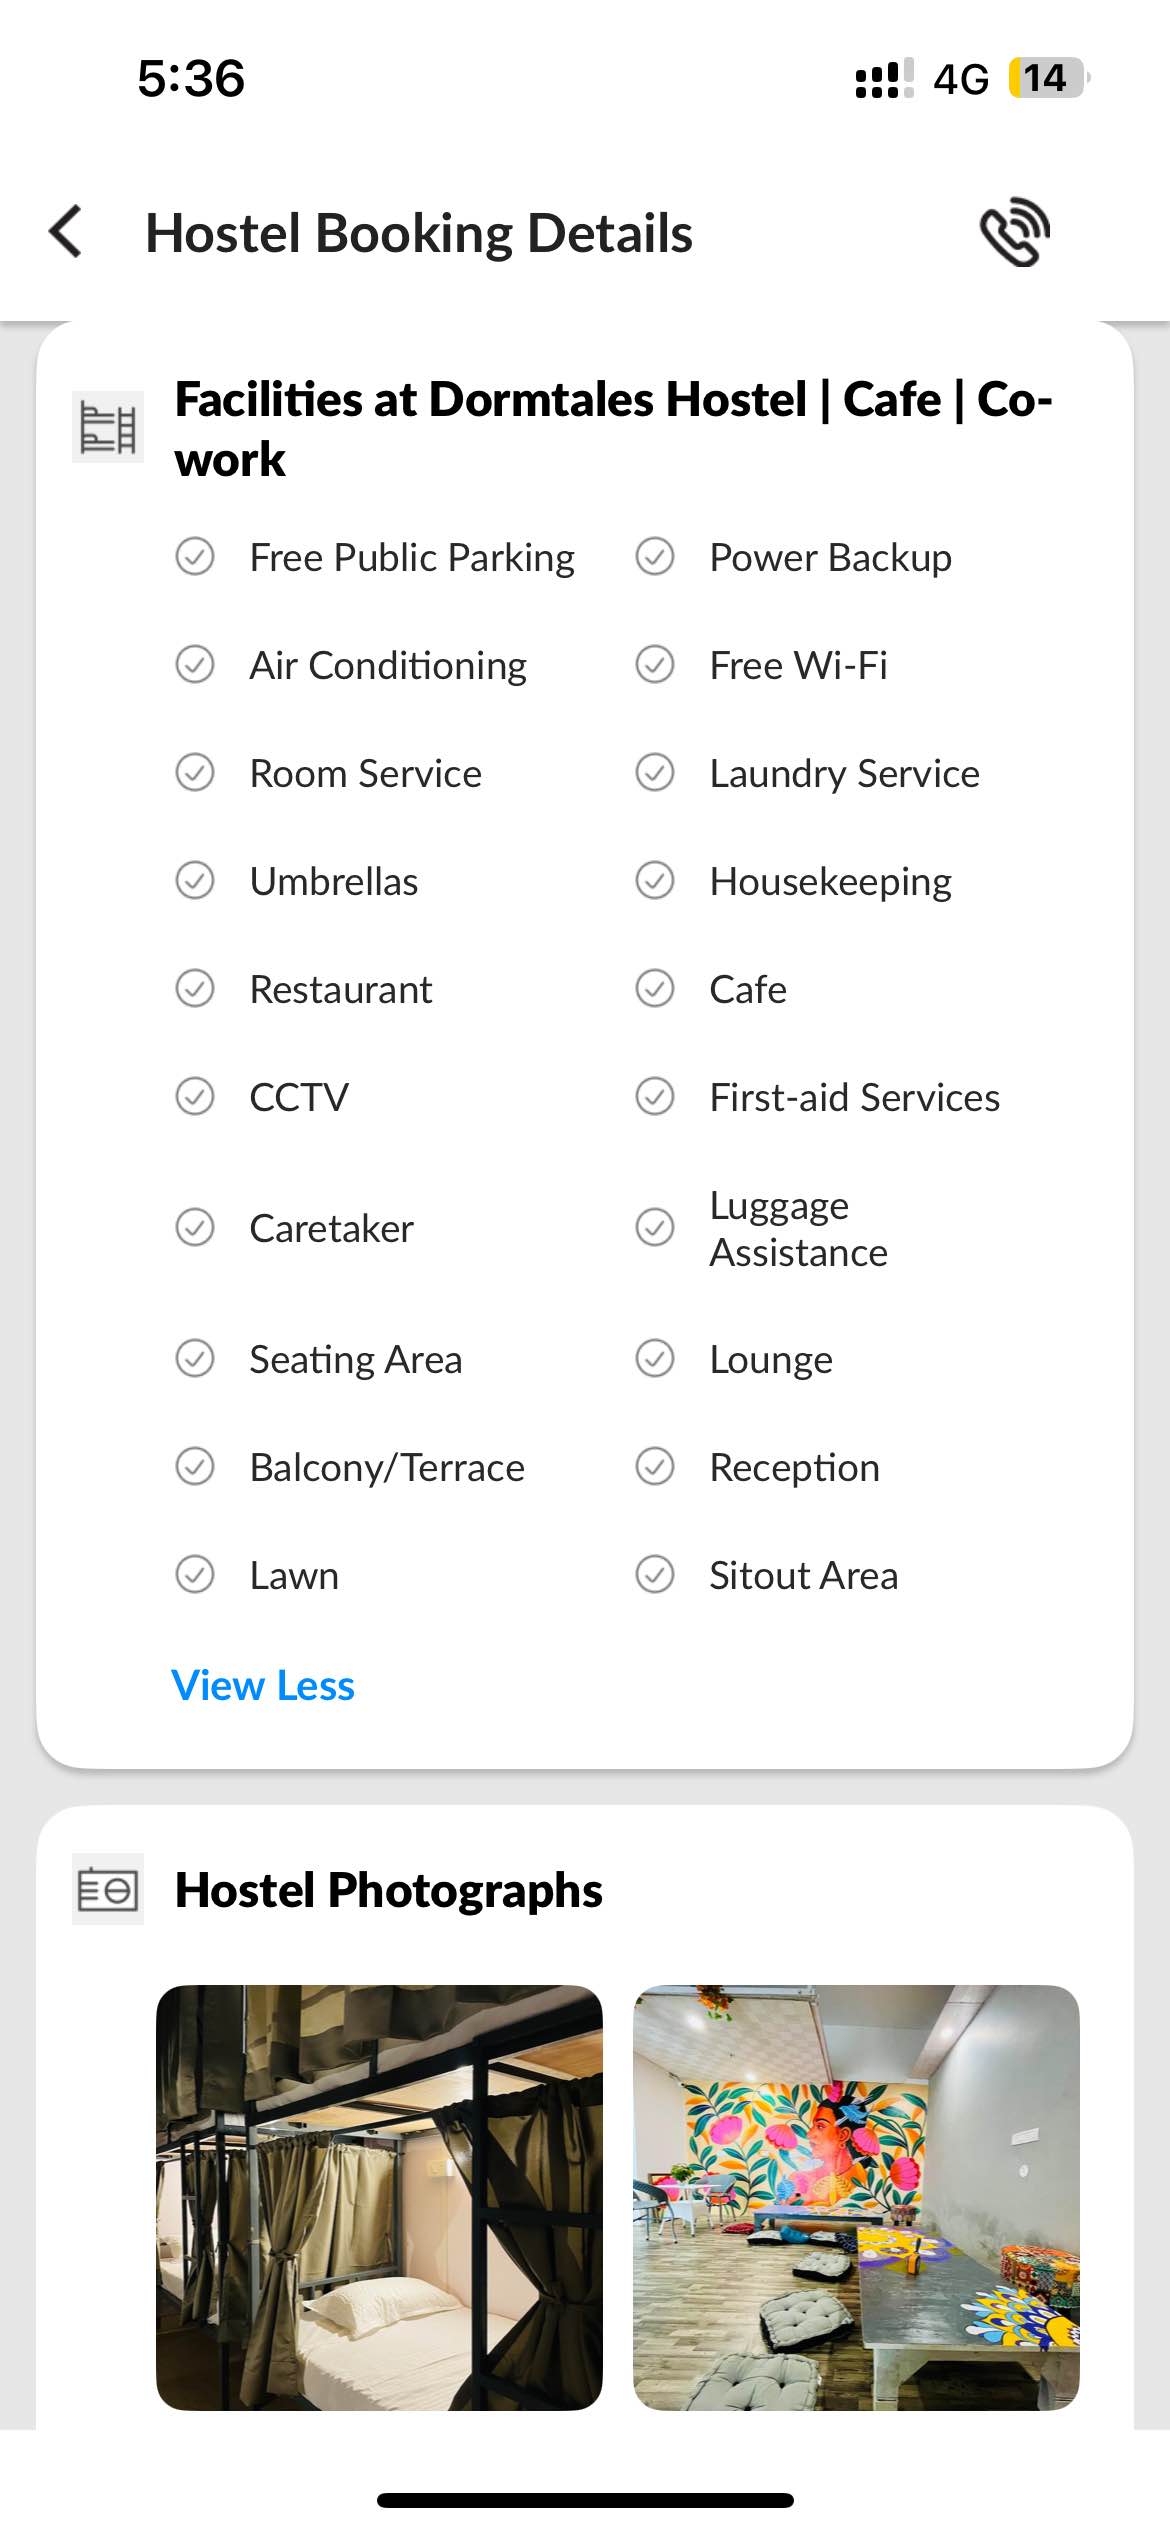Tap the Hostel Booking Details title
Viewport: 1170px width, 2532px height.
419,233
